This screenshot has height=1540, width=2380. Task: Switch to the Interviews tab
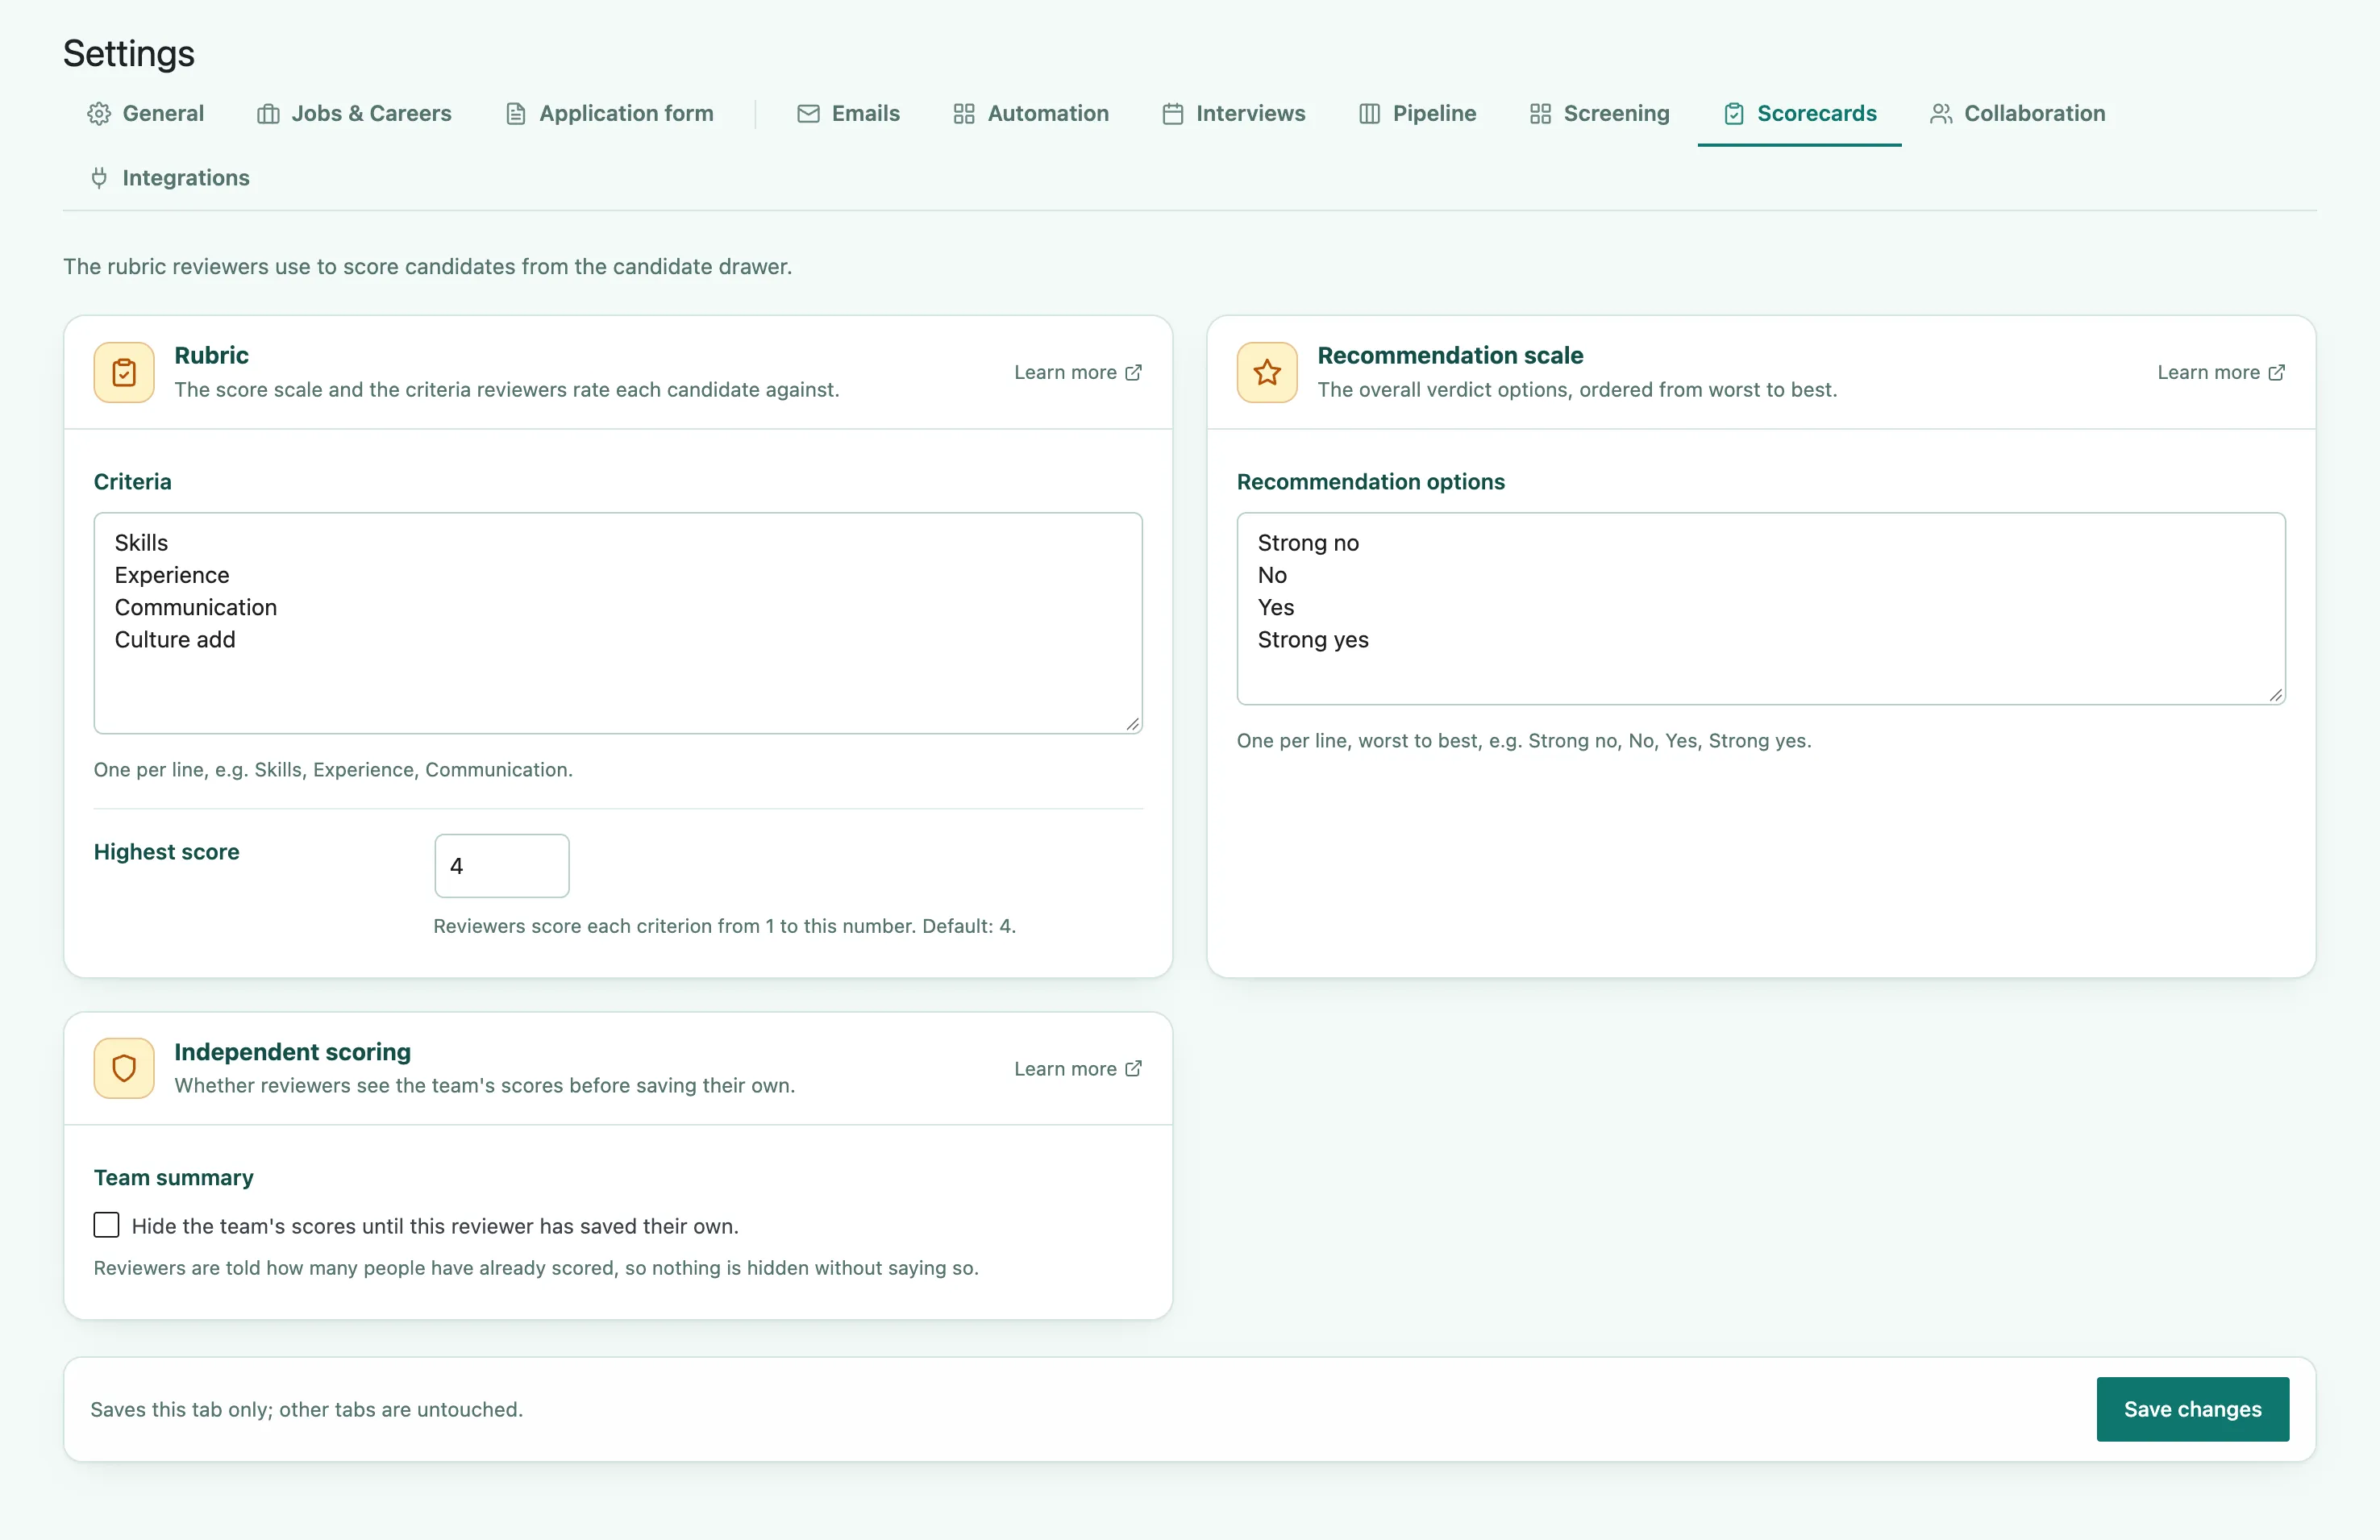[x=1233, y=114]
